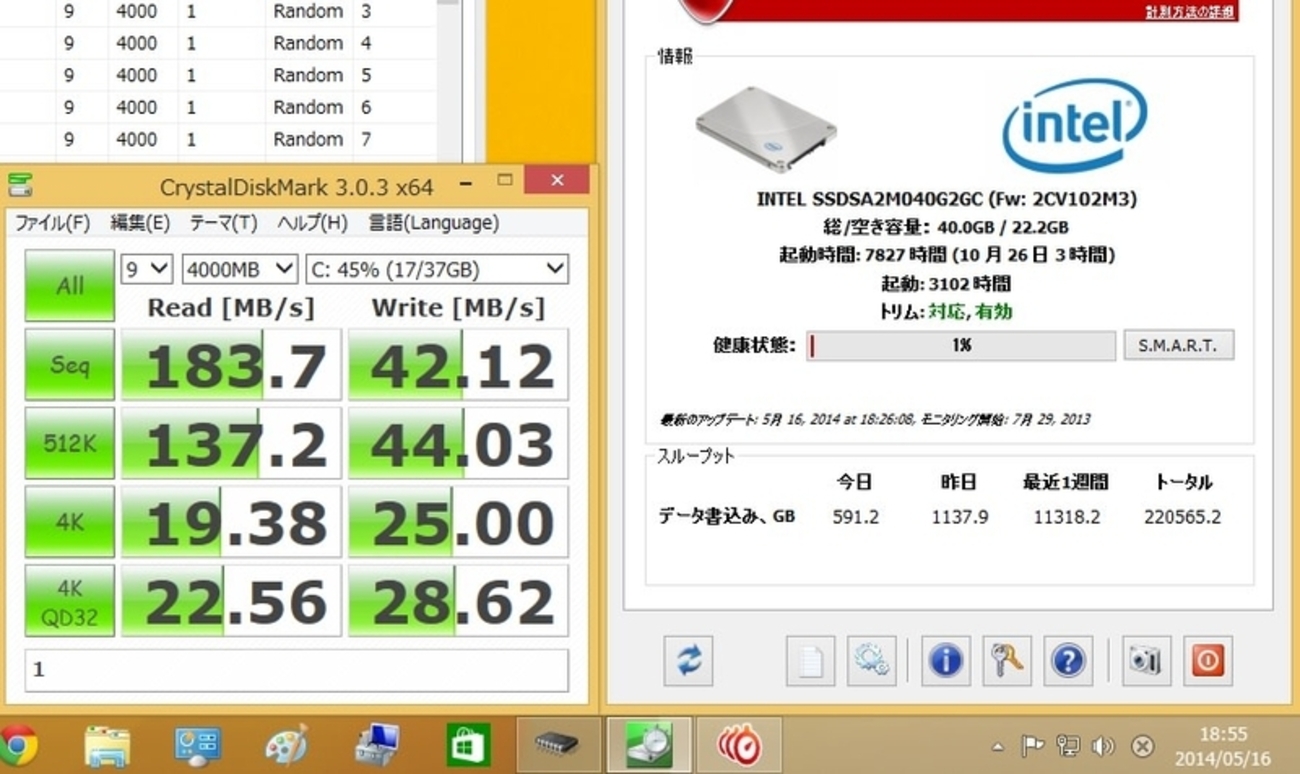Open the テーマ(T) menu

(x=223, y=223)
